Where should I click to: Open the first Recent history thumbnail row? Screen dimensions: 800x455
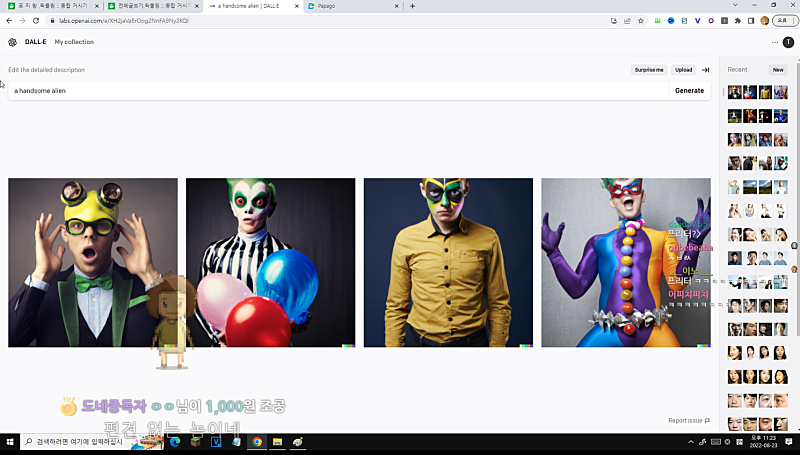(758, 92)
